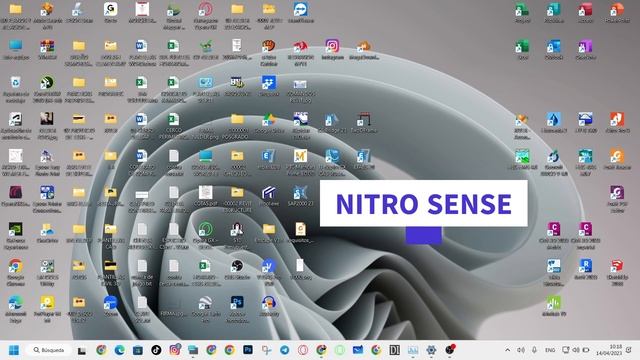The width and height of the screenshot is (640, 360).
Task: Expand the hidden system tray icons chevron
Action: [507, 350]
